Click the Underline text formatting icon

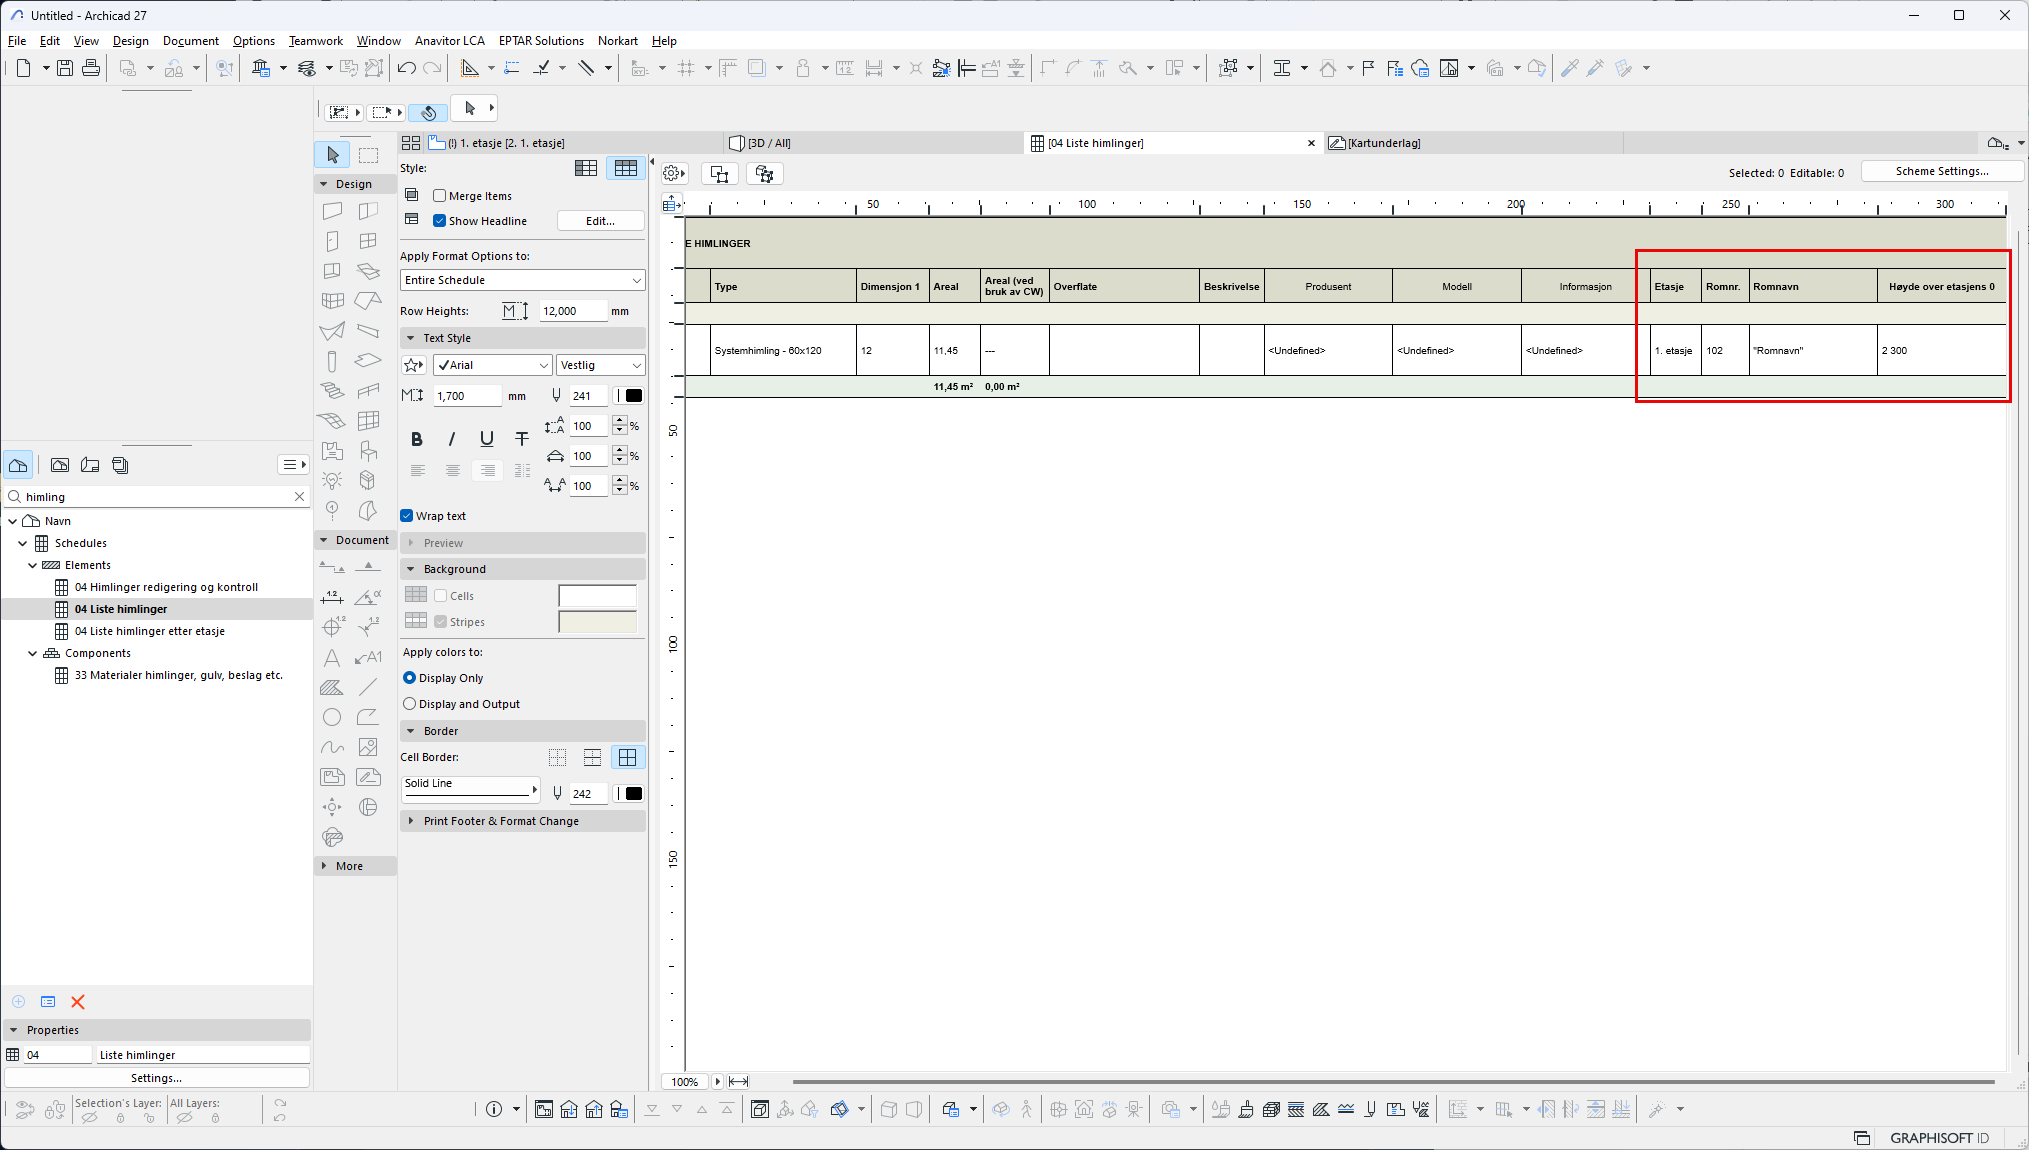(x=487, y=439)
